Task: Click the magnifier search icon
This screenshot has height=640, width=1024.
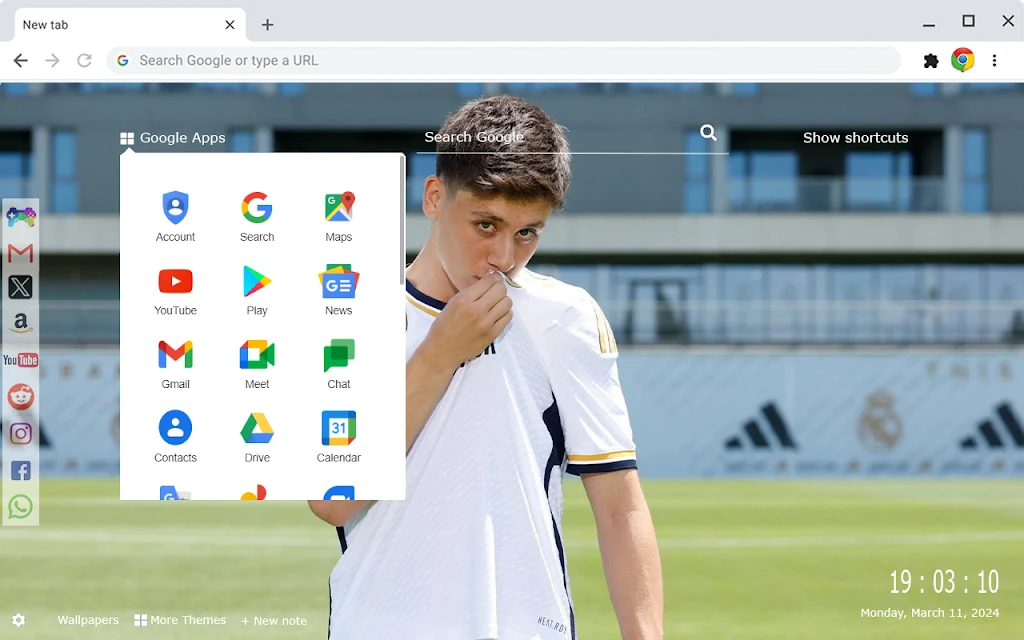Action: (x=709, y=133)
